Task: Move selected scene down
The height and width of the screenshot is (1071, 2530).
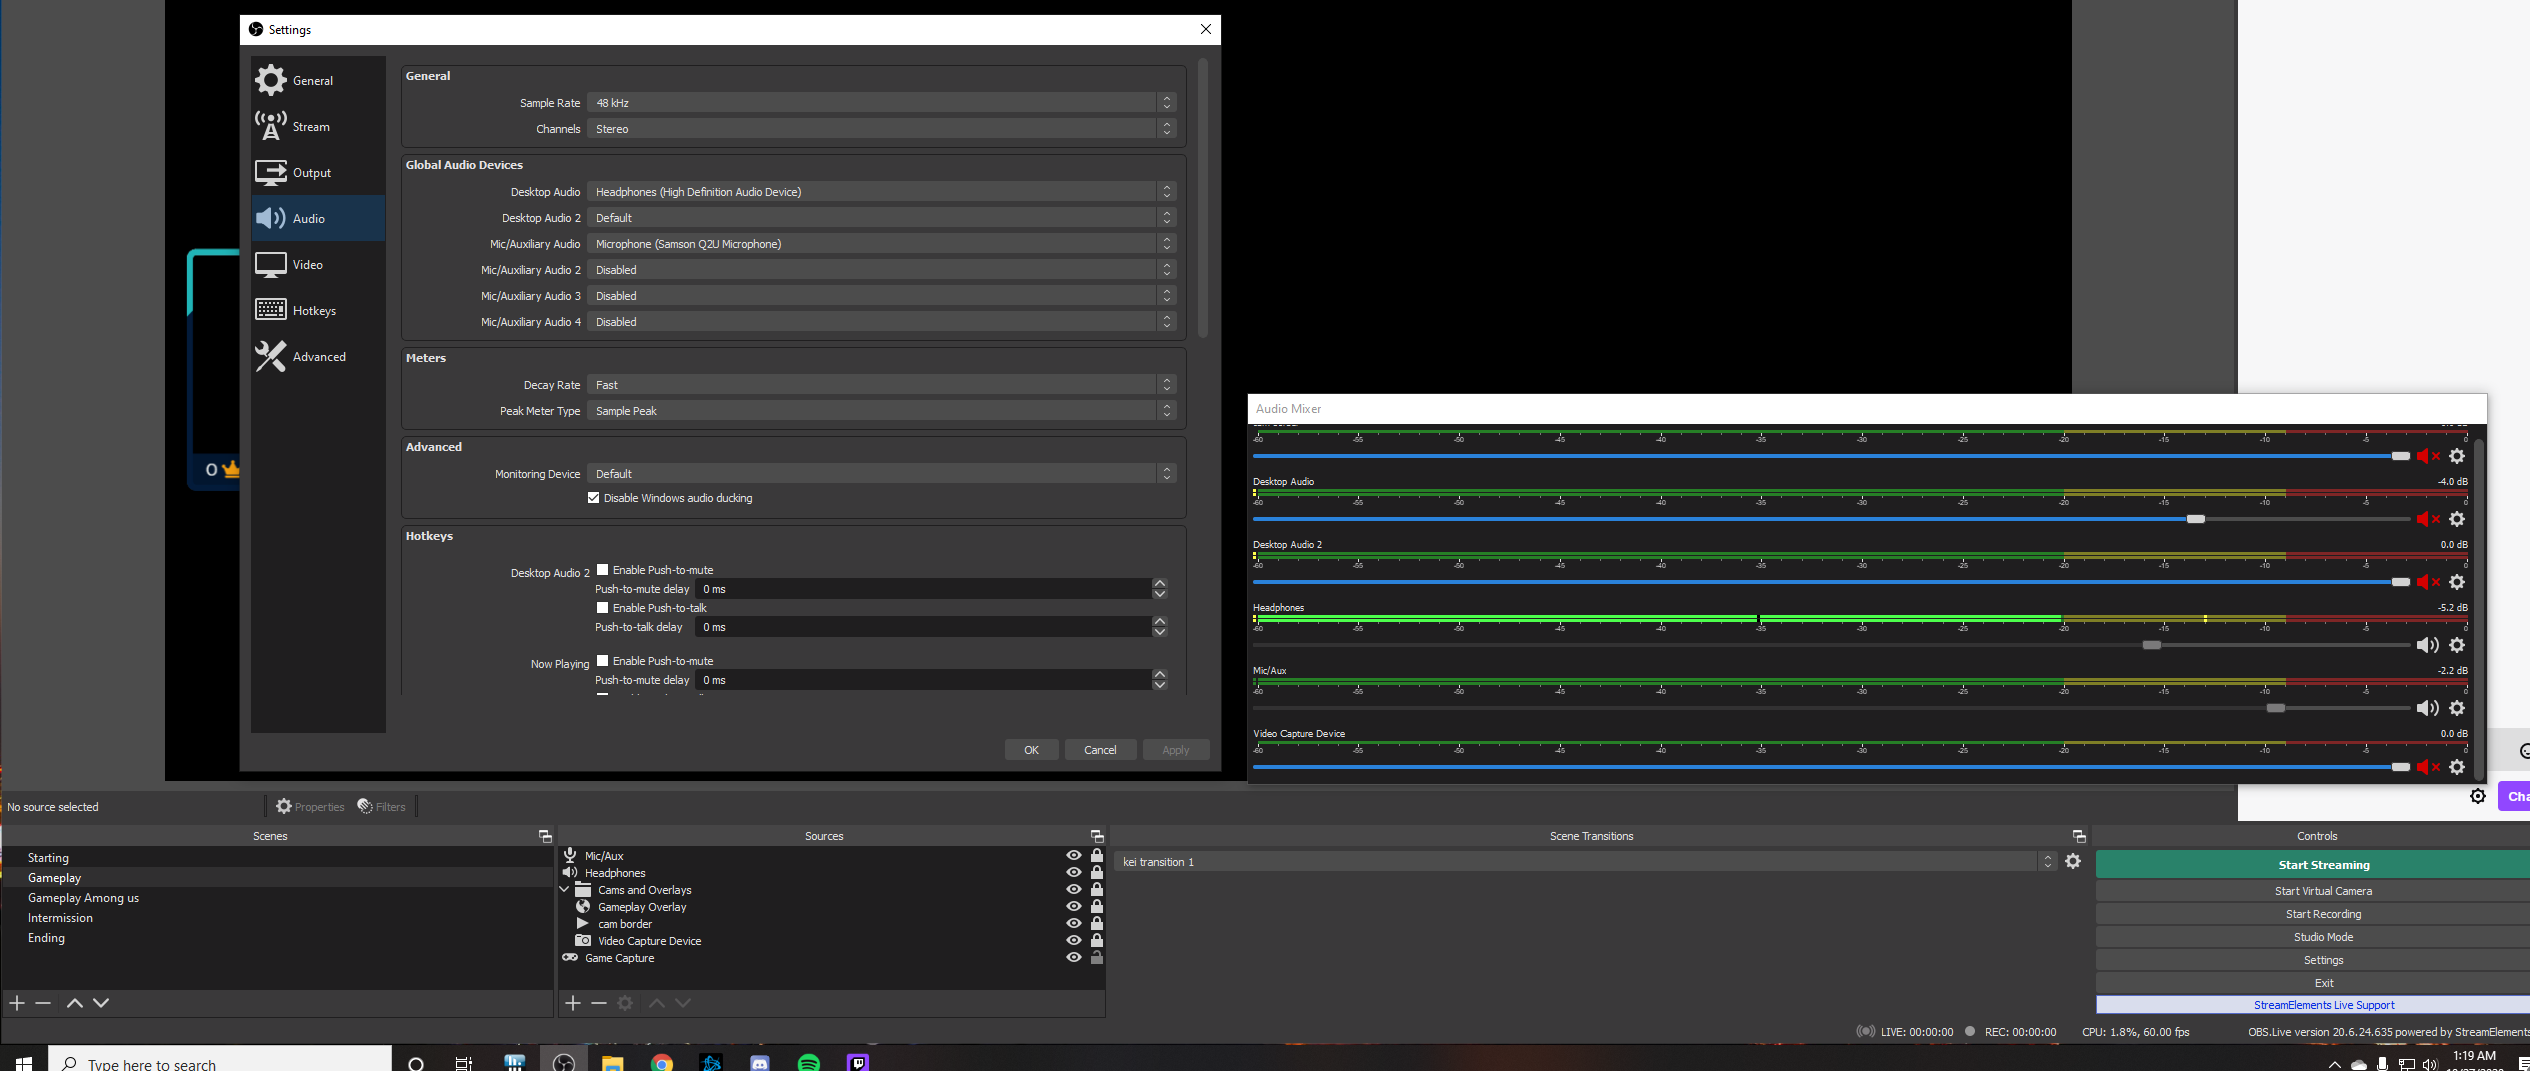Action: click(x=101, y=1003)
